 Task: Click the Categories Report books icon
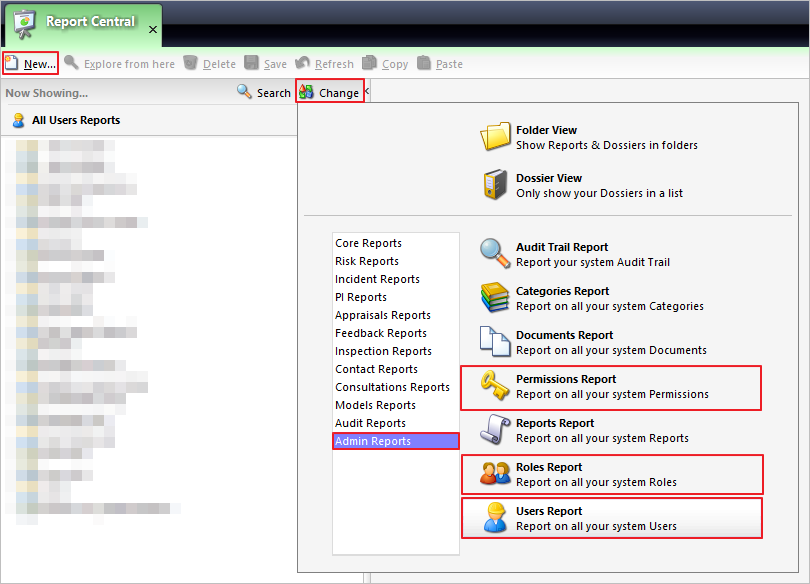click(495, 297)
